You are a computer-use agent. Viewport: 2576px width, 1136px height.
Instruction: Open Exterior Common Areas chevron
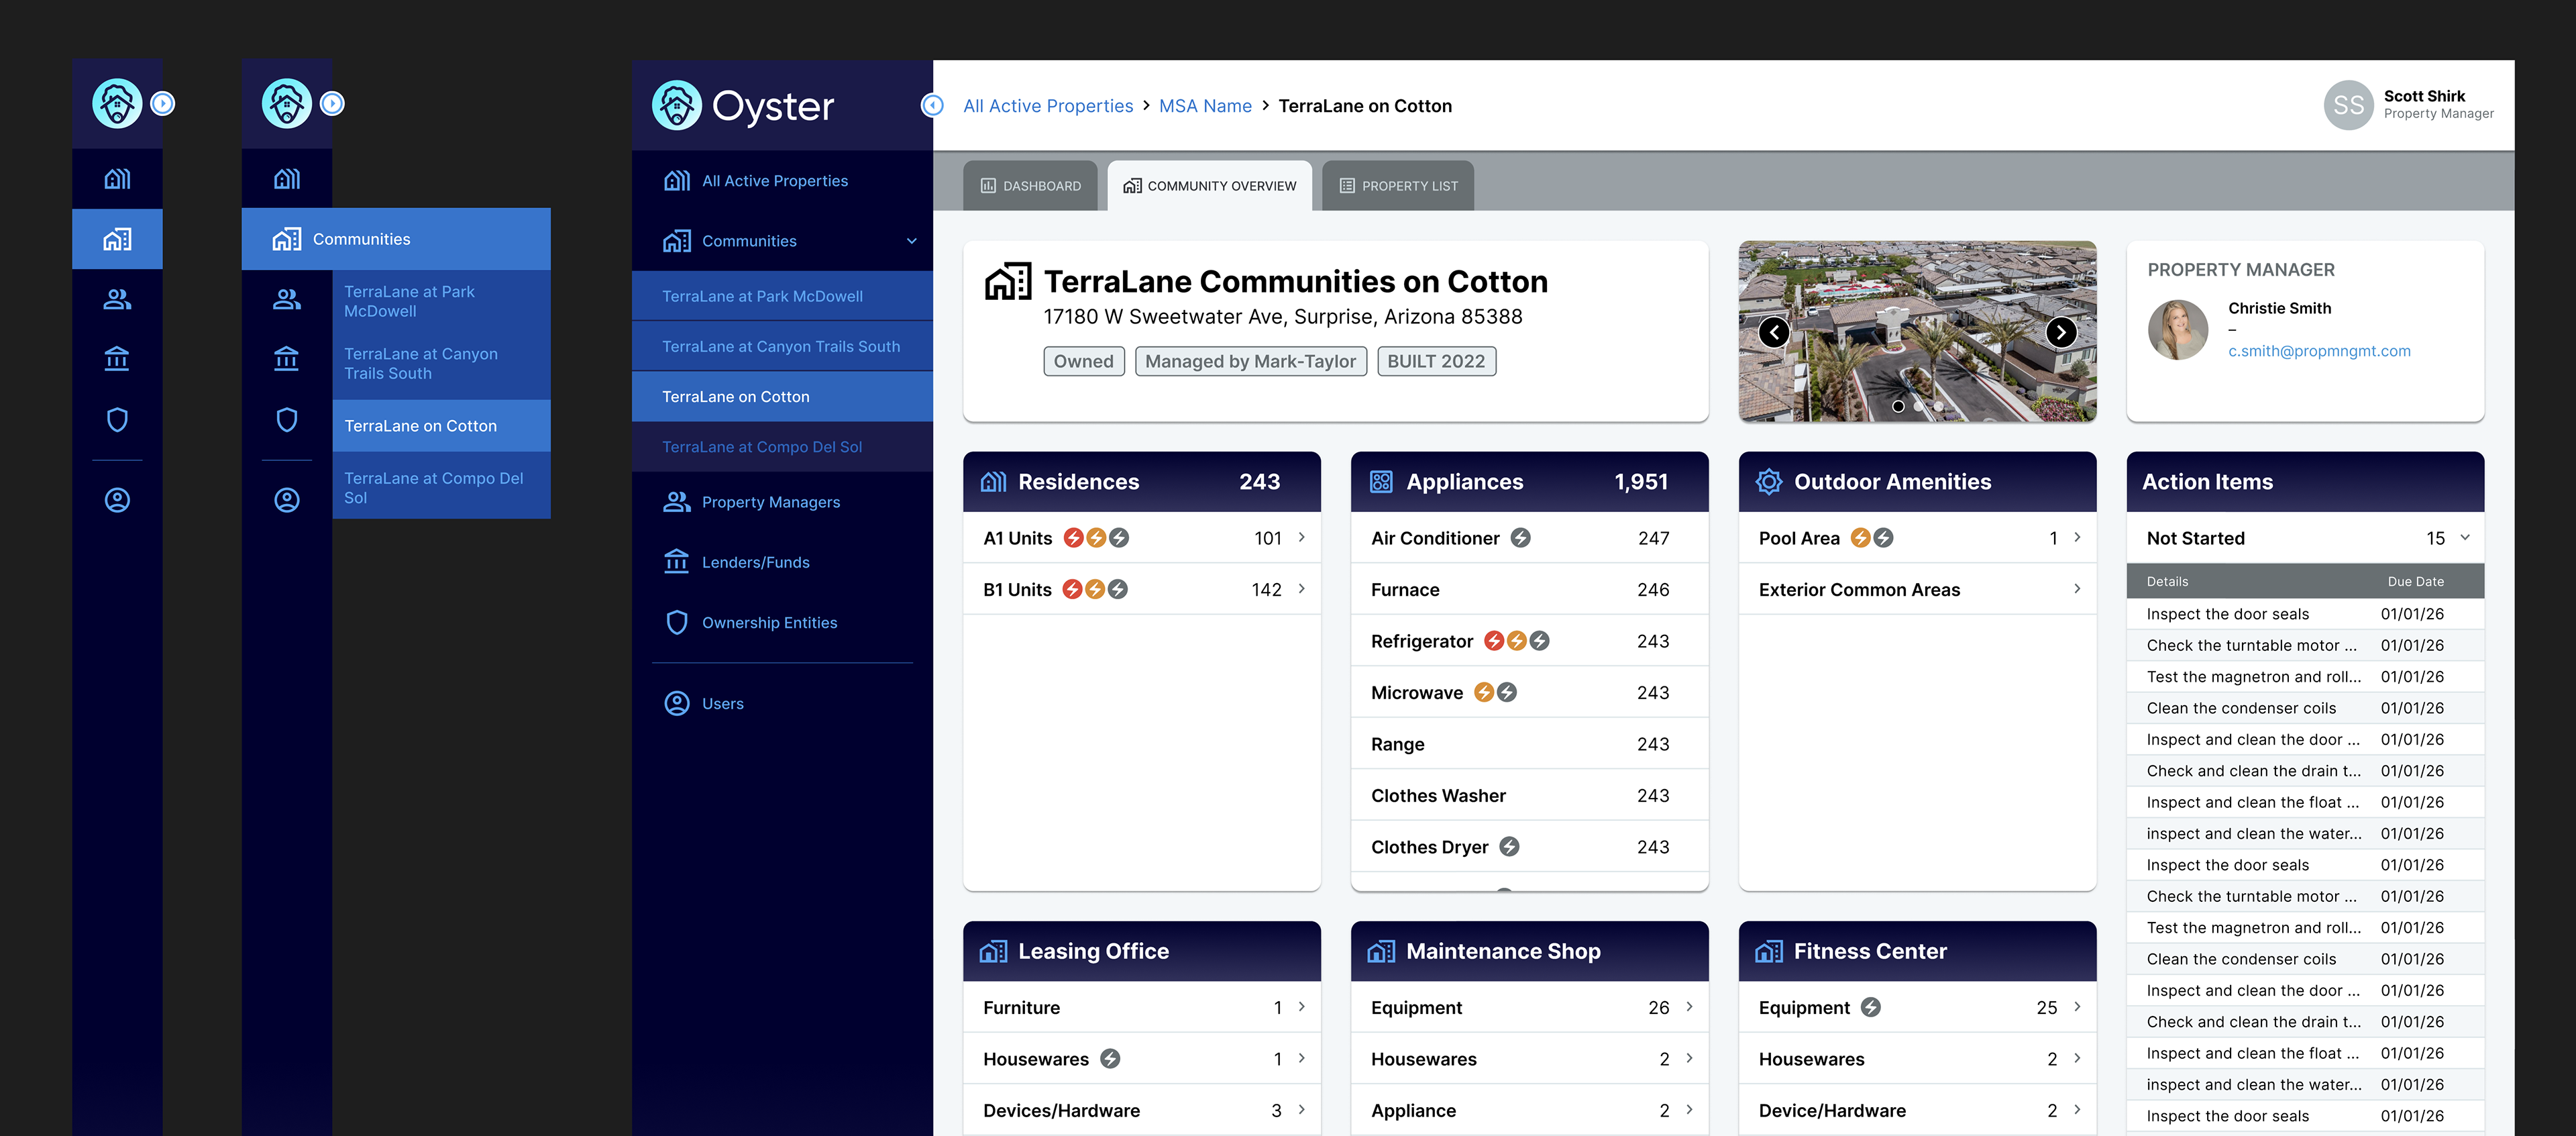pyautogui.click(x=2077, y=589)
